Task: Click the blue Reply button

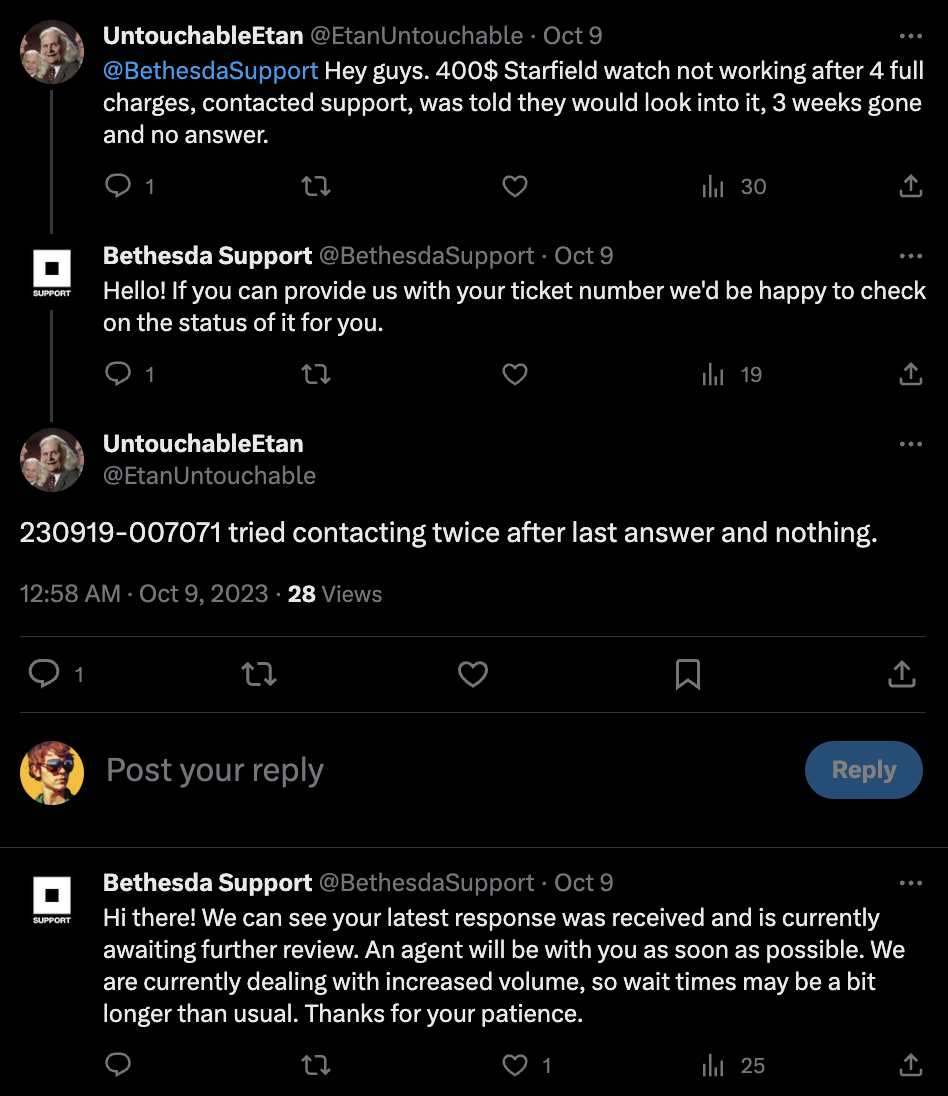Action: (863, 770)
